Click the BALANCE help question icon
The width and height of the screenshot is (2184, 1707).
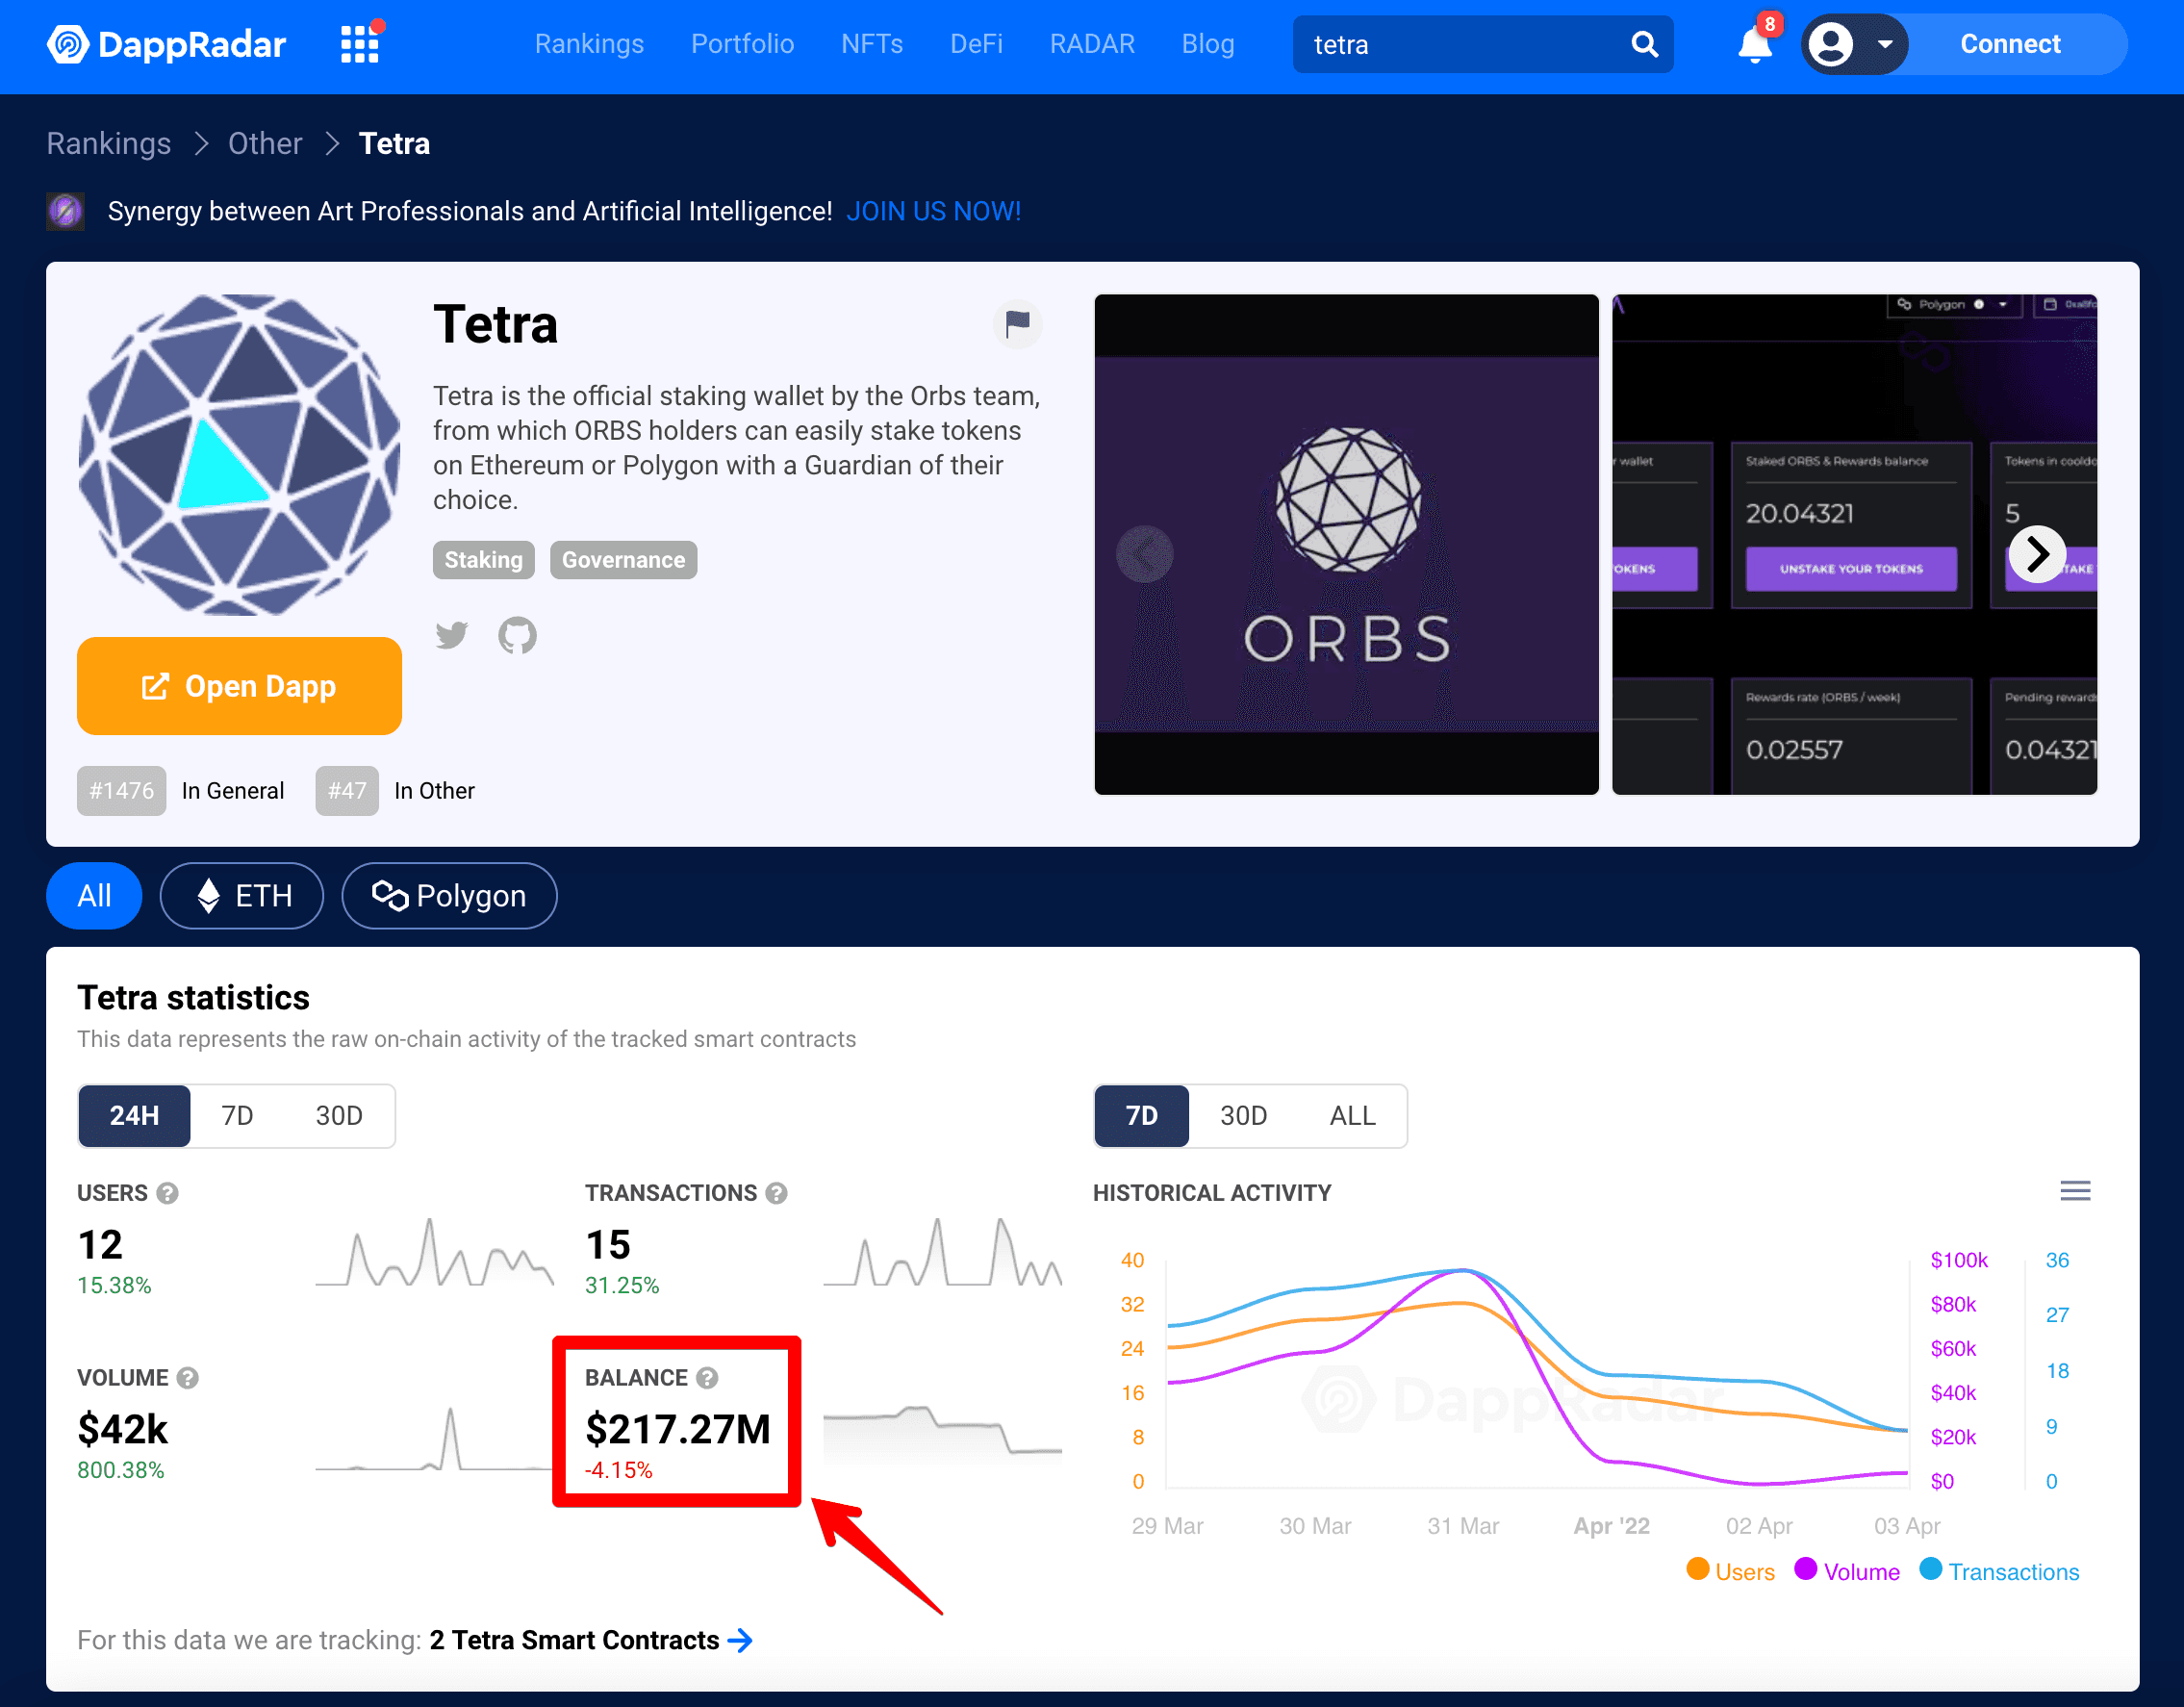point(707,1378)
